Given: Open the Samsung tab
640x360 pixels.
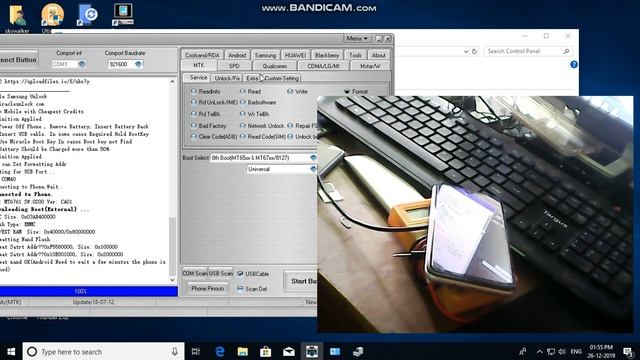Looking at the screenshot, I should click(x=265, y=55).
